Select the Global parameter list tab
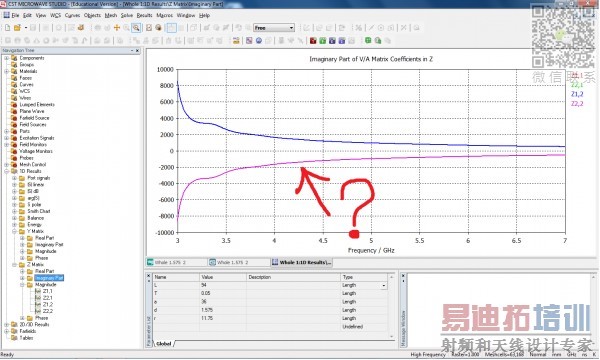The height and width of the screenshot is (360, 600). (x=164, y=344)
